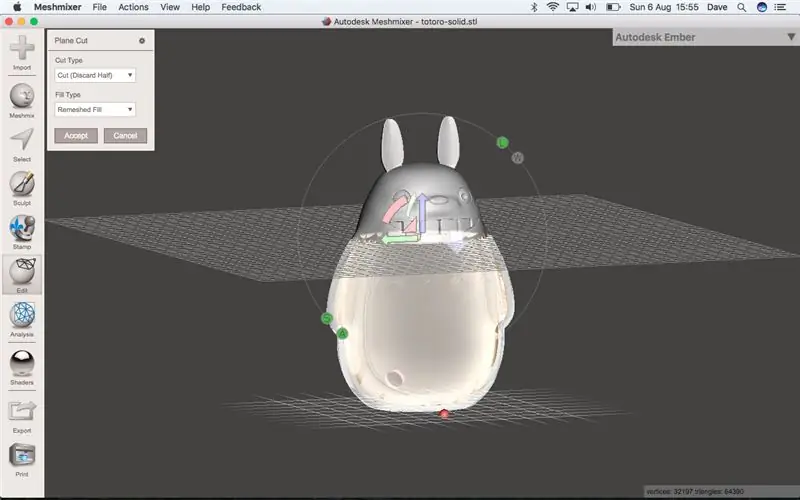Click the green handle above the A marker
Screen dimensions: 800x500
[x=327, y=319]
